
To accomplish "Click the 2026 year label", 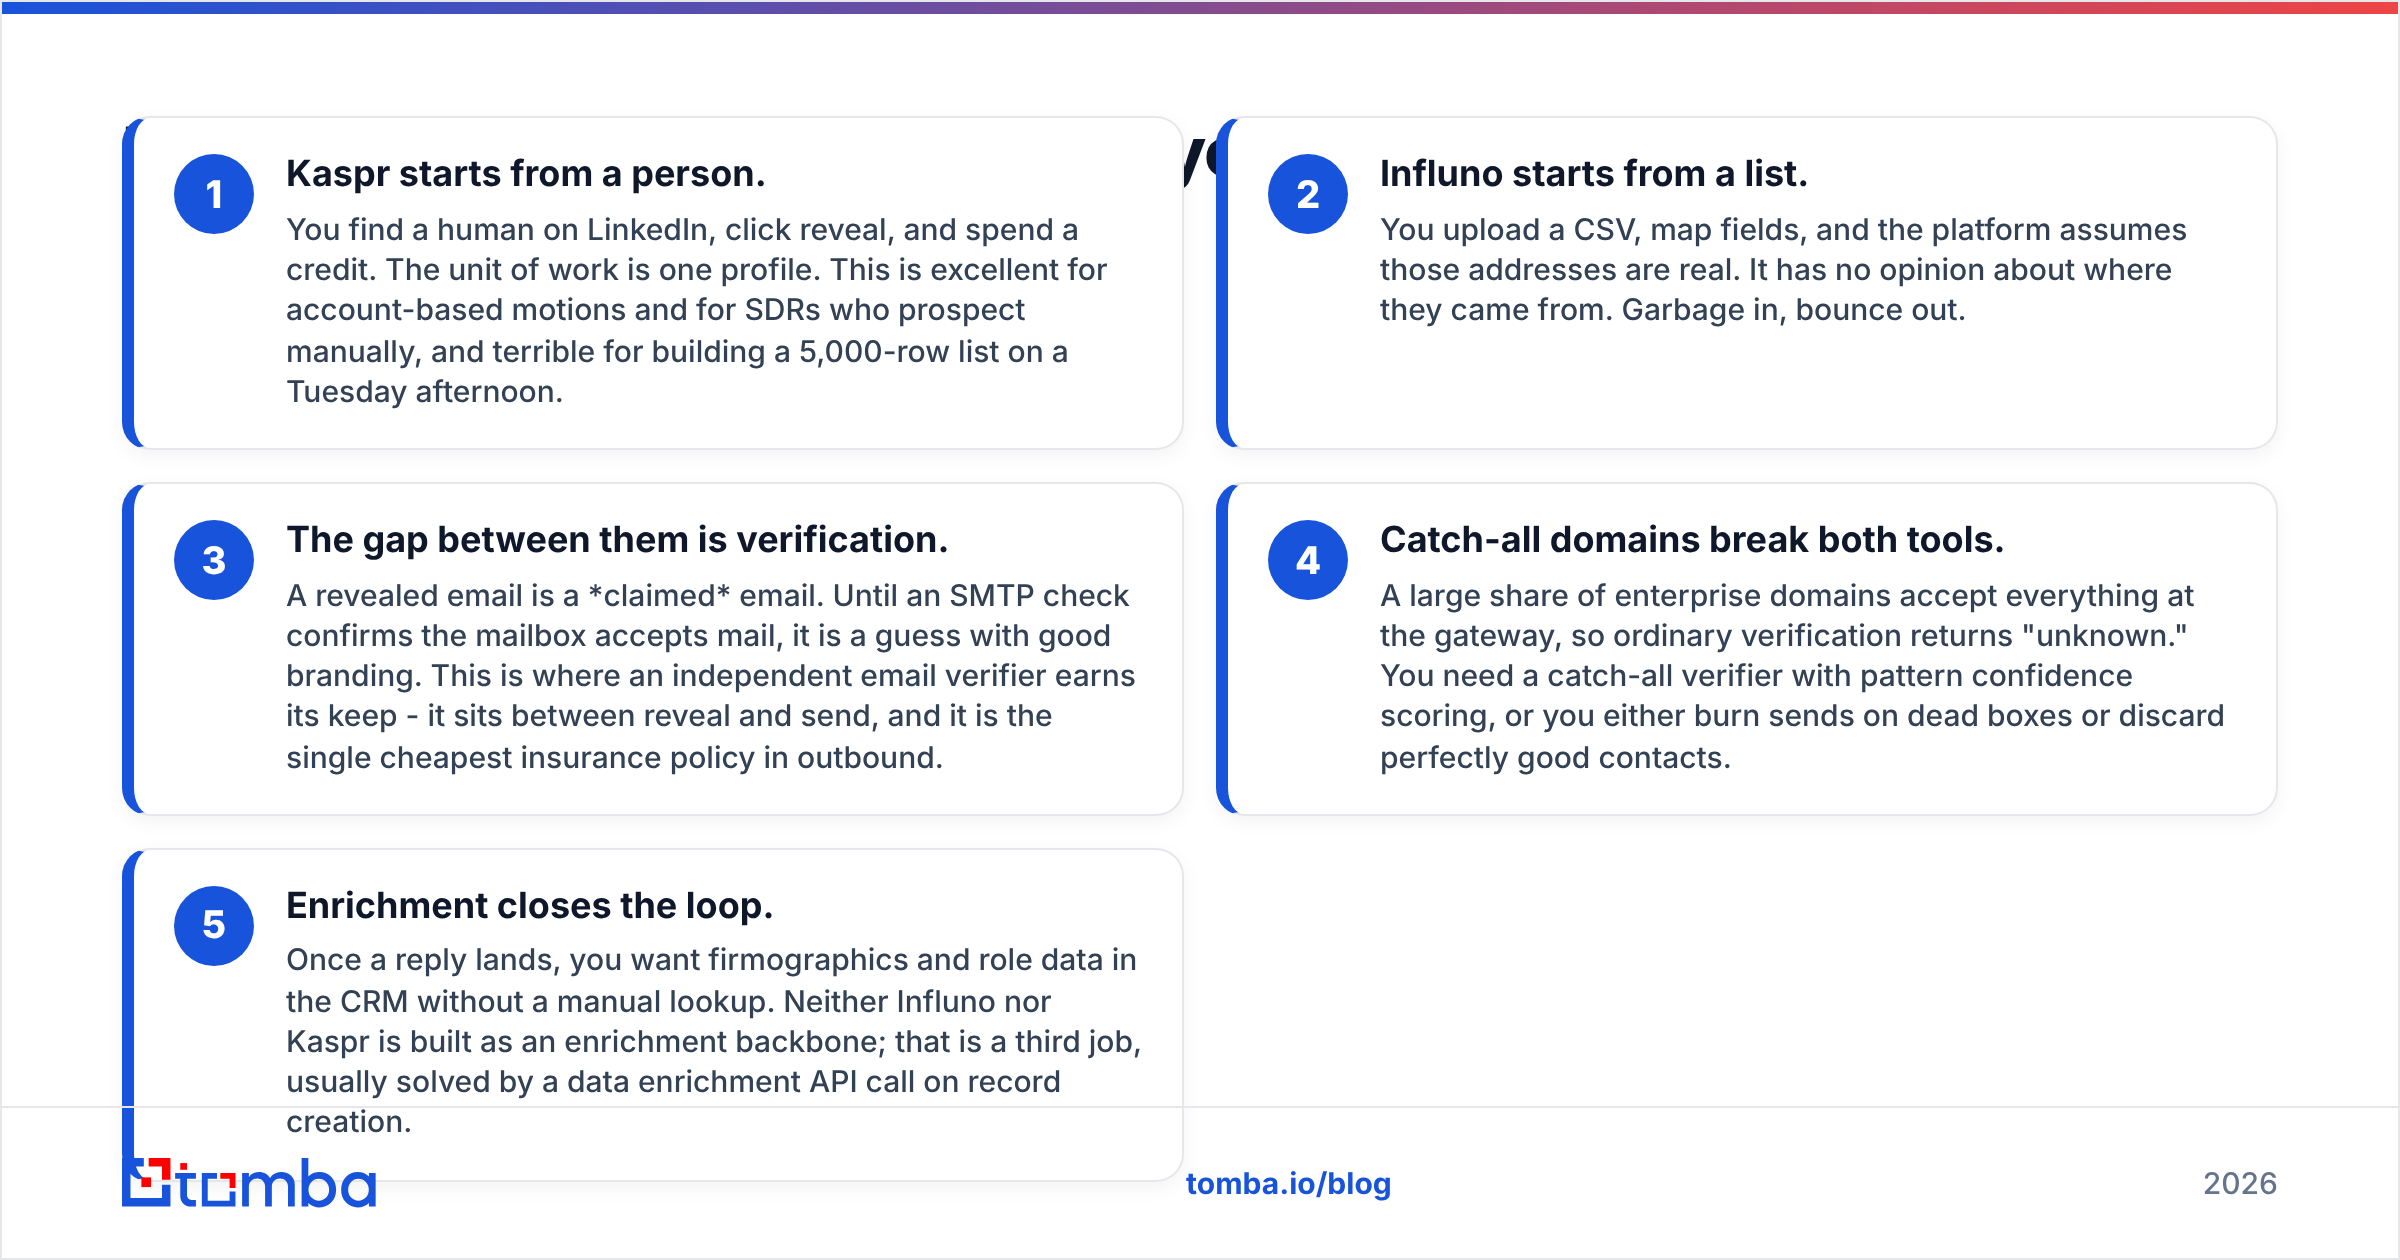I will pyautogui.click(x=2240, y=1184).
